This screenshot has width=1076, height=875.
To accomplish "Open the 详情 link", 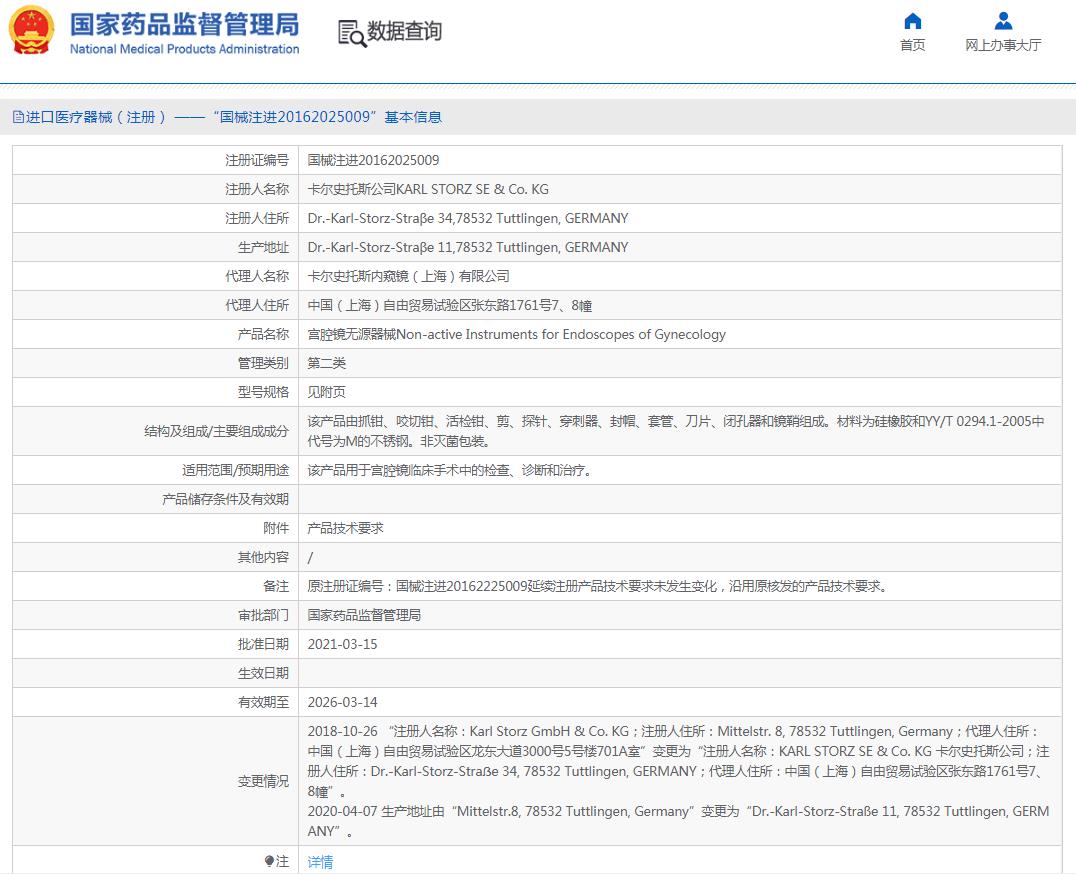I will coord(320,862).
